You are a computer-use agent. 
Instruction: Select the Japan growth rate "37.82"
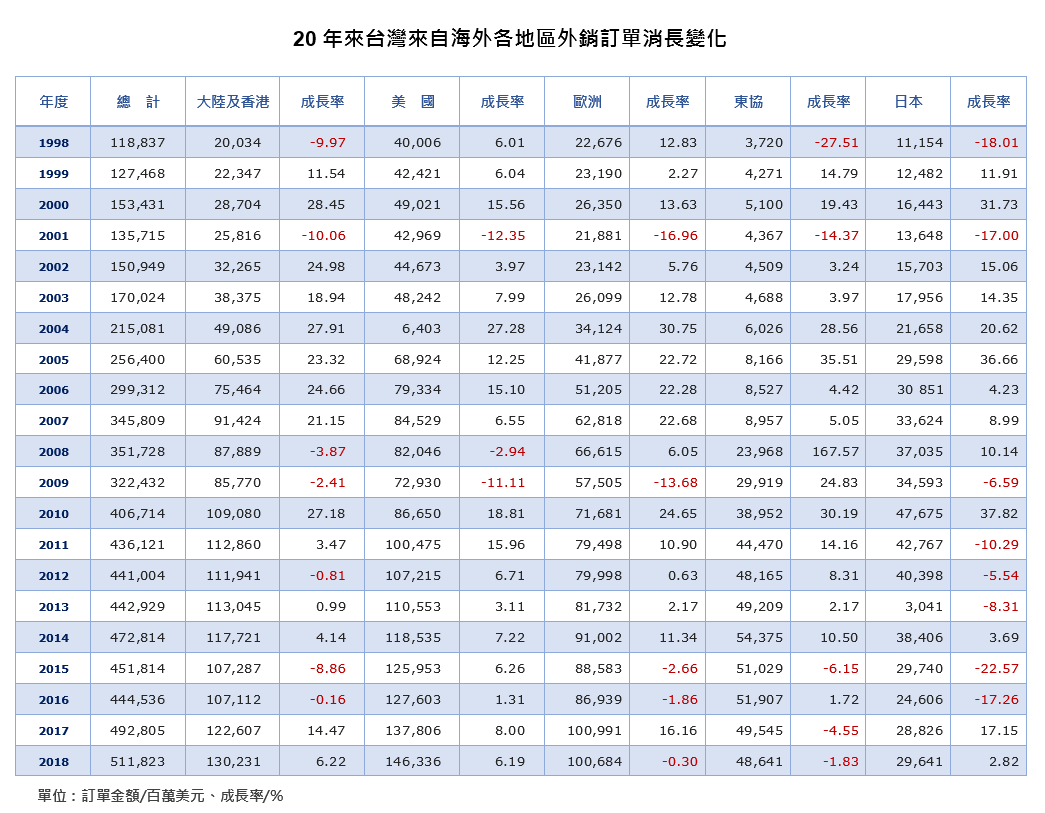coord(999,514)
